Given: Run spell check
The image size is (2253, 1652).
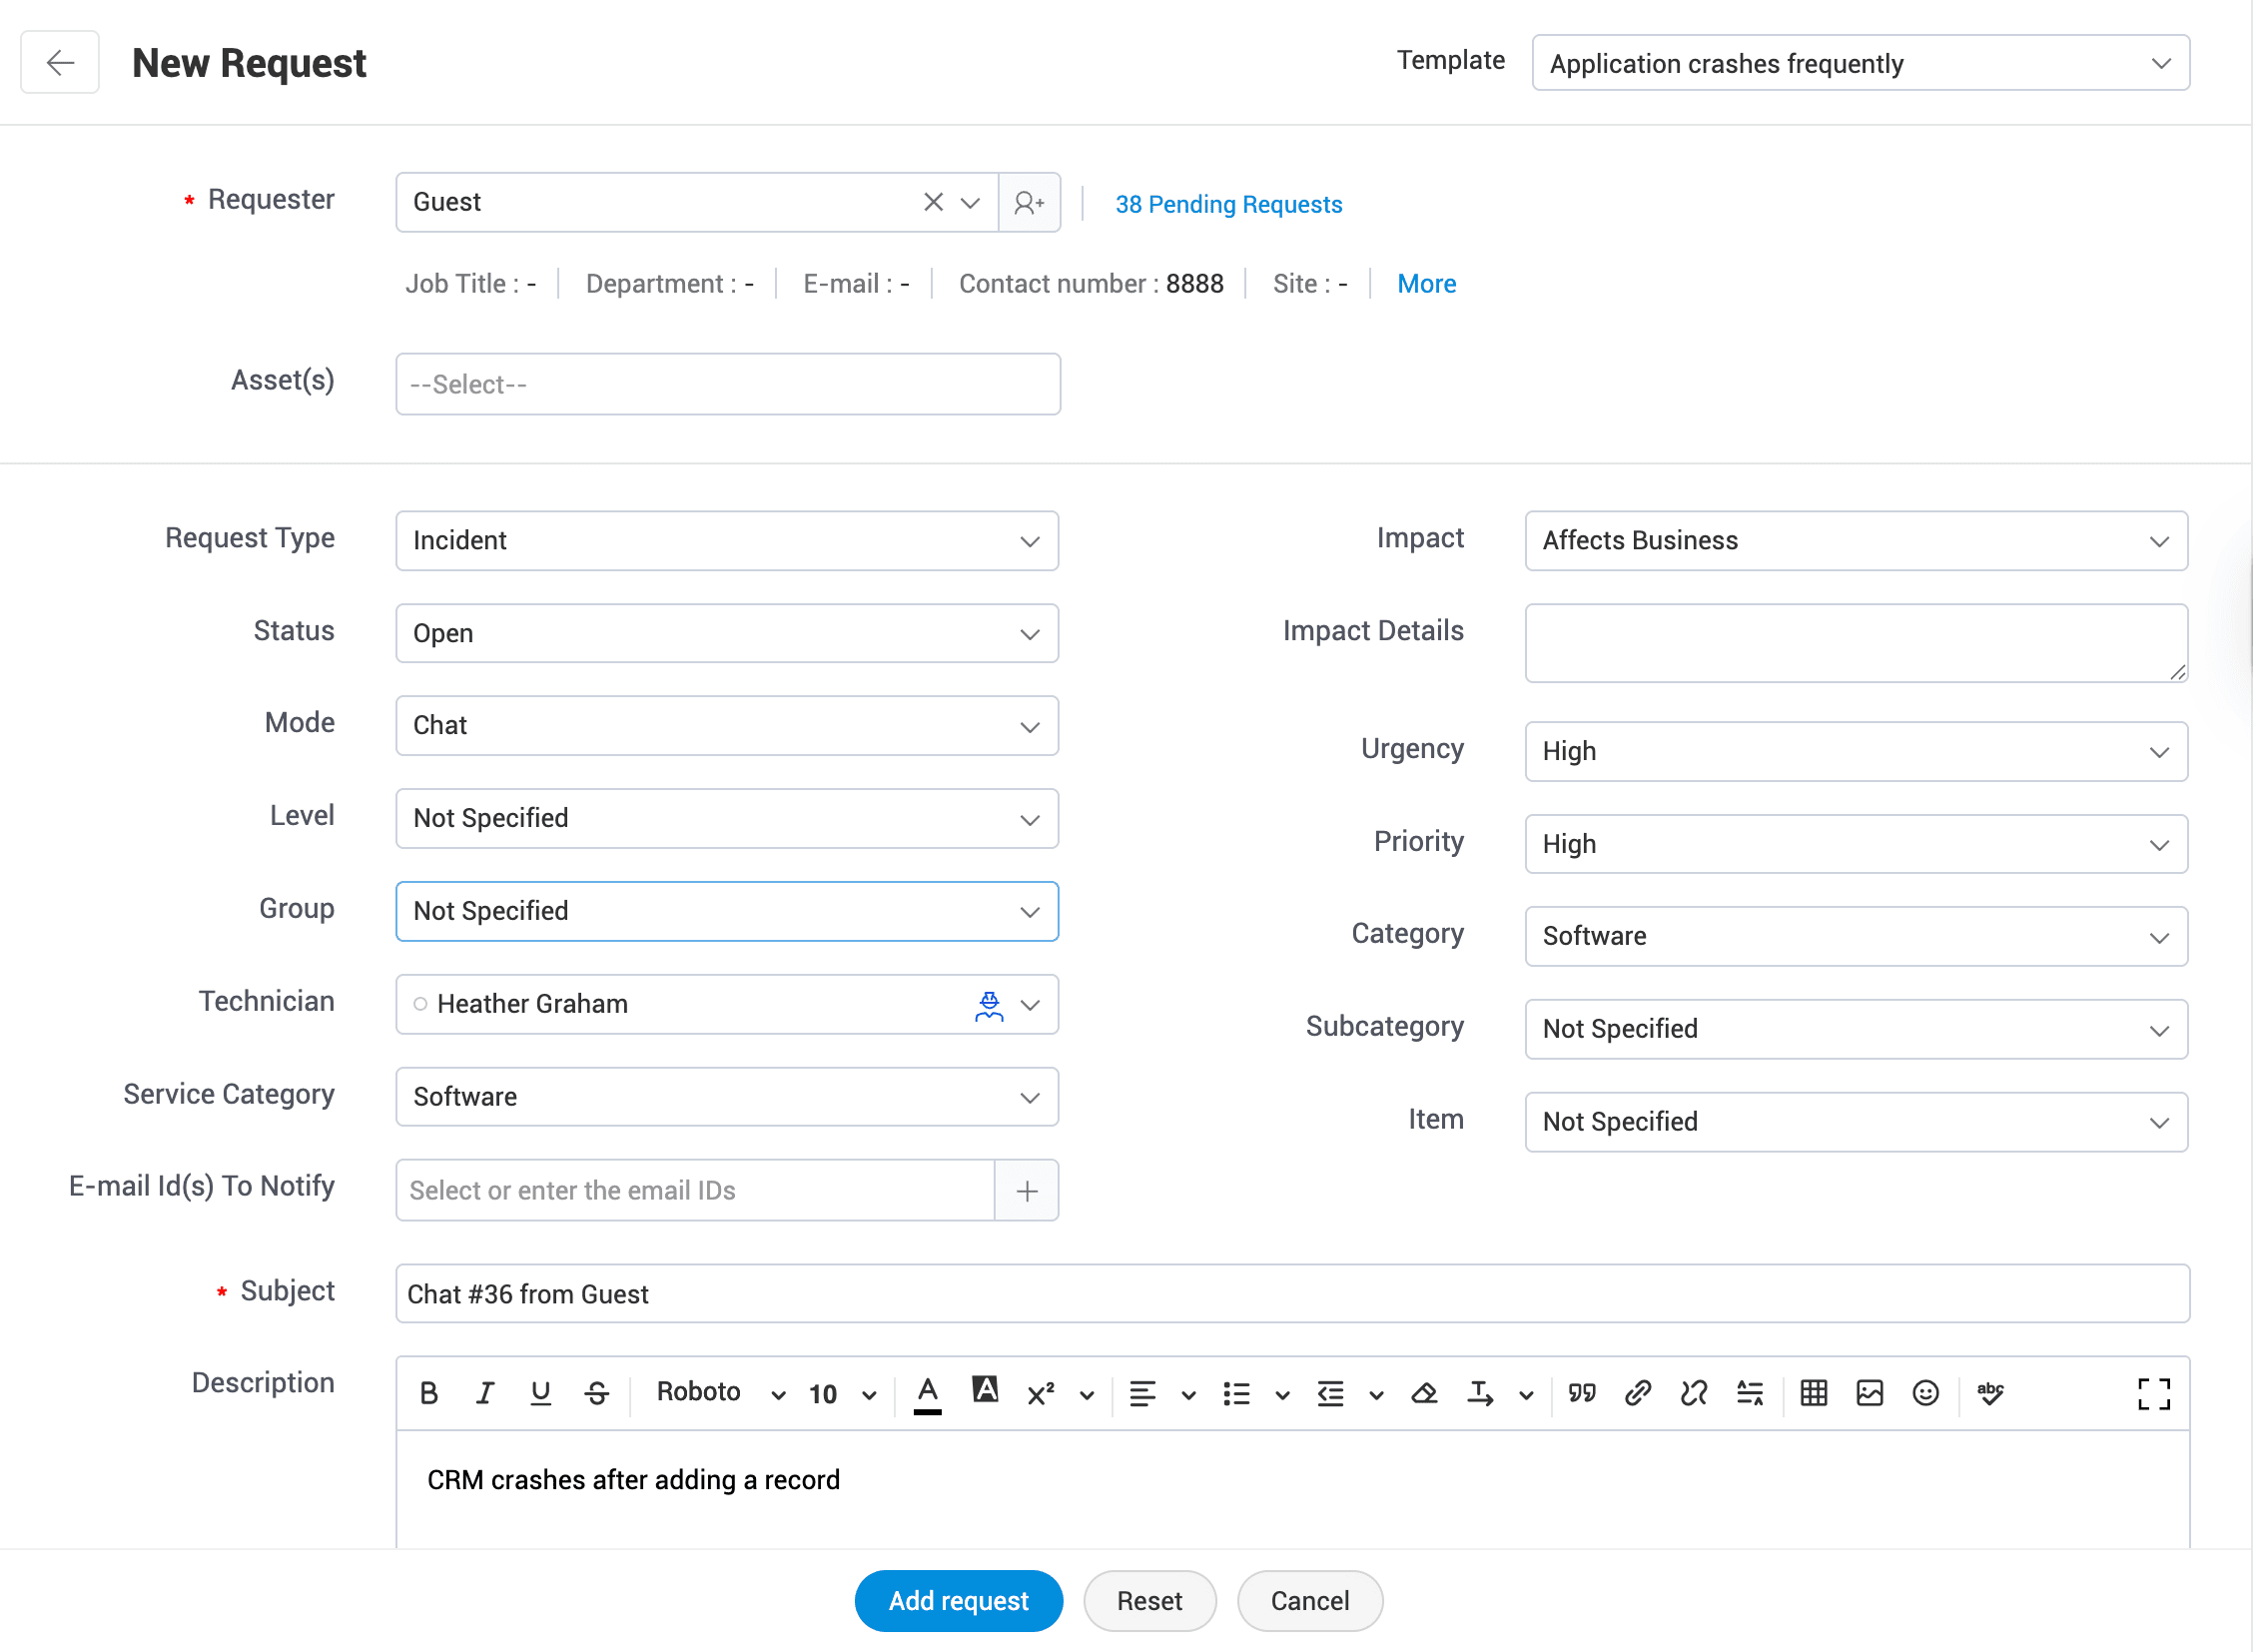Looking at the screenshot, I should [x=1990, y=1393].
